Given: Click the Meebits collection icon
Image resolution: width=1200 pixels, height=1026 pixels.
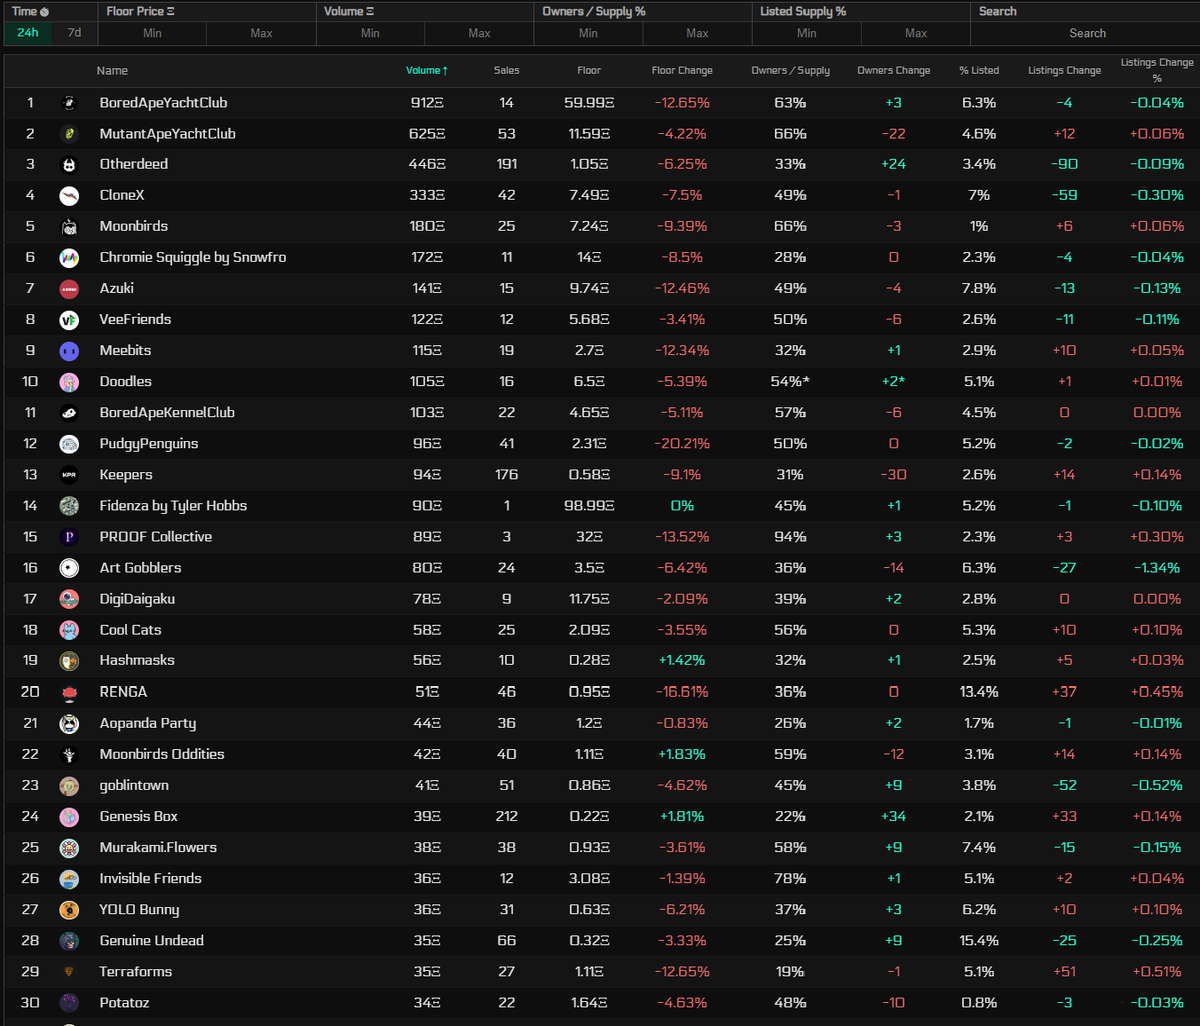Looking at the screenshot, I should pos(69,350).
